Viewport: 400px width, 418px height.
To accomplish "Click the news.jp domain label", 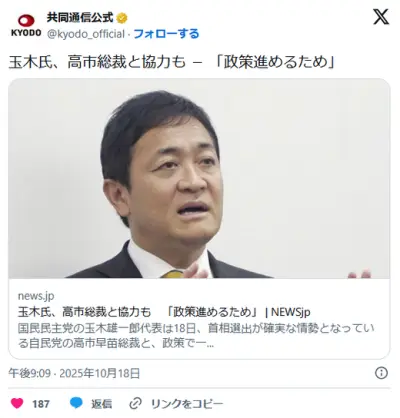I will tap(36, 296).
